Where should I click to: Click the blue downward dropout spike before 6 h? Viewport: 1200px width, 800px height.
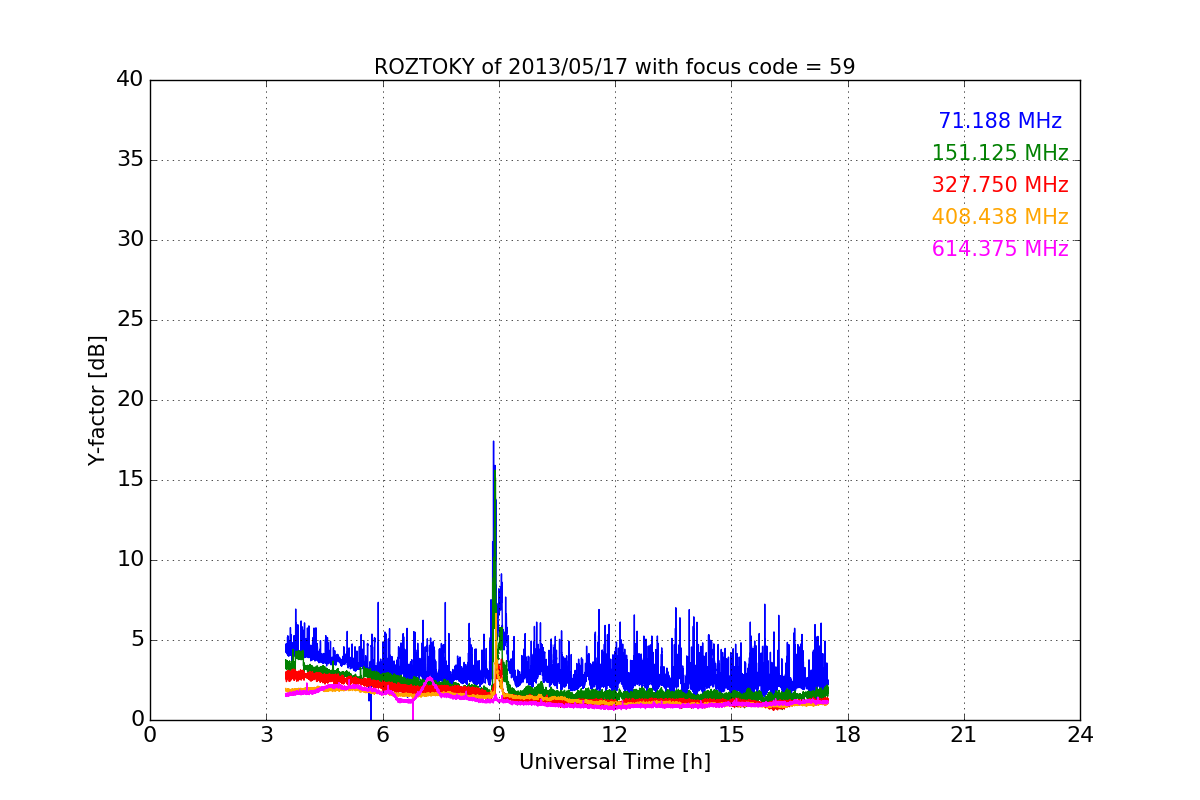370,708
